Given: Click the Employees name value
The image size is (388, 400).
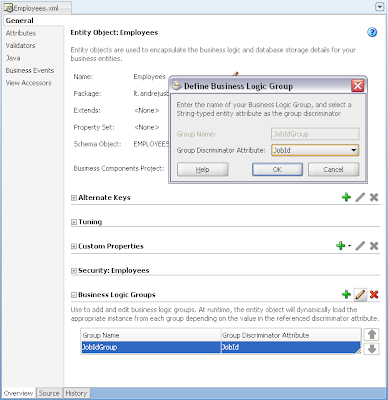Looking at the screenshot, I should pos(149,77).
